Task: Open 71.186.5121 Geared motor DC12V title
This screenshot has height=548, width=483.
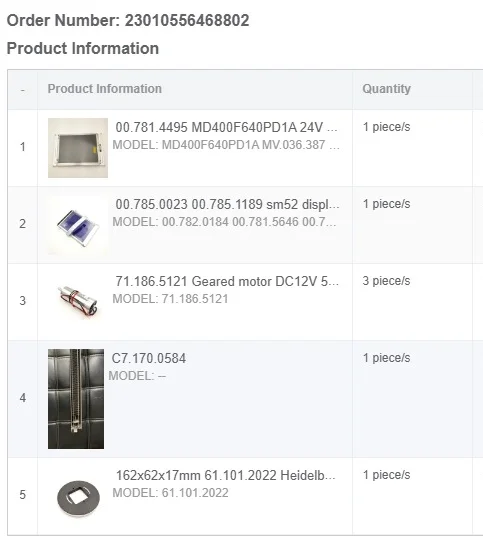Action: (x=227, y=281)
